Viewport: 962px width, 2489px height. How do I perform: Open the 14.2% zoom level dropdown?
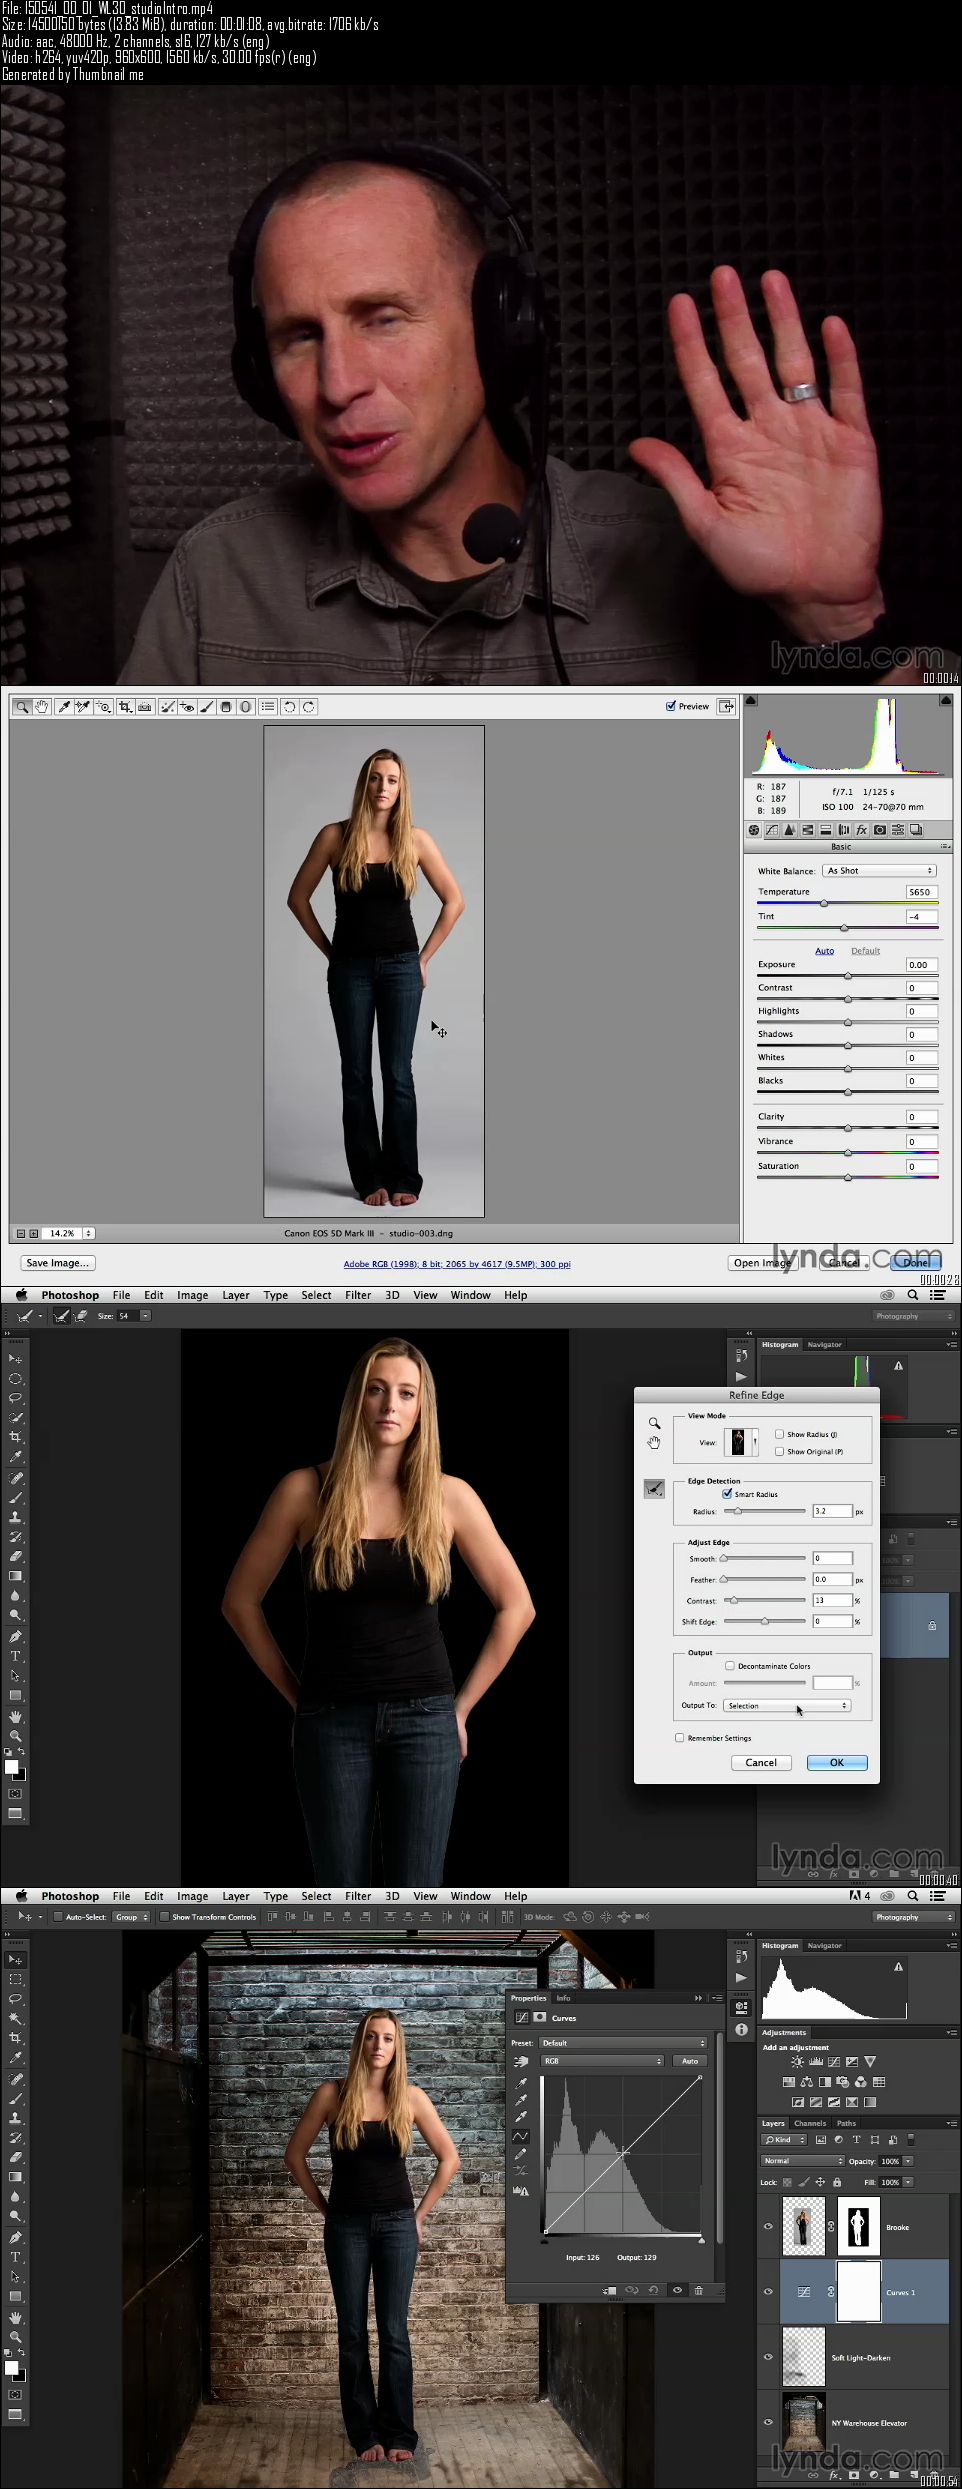point(88,1233)
